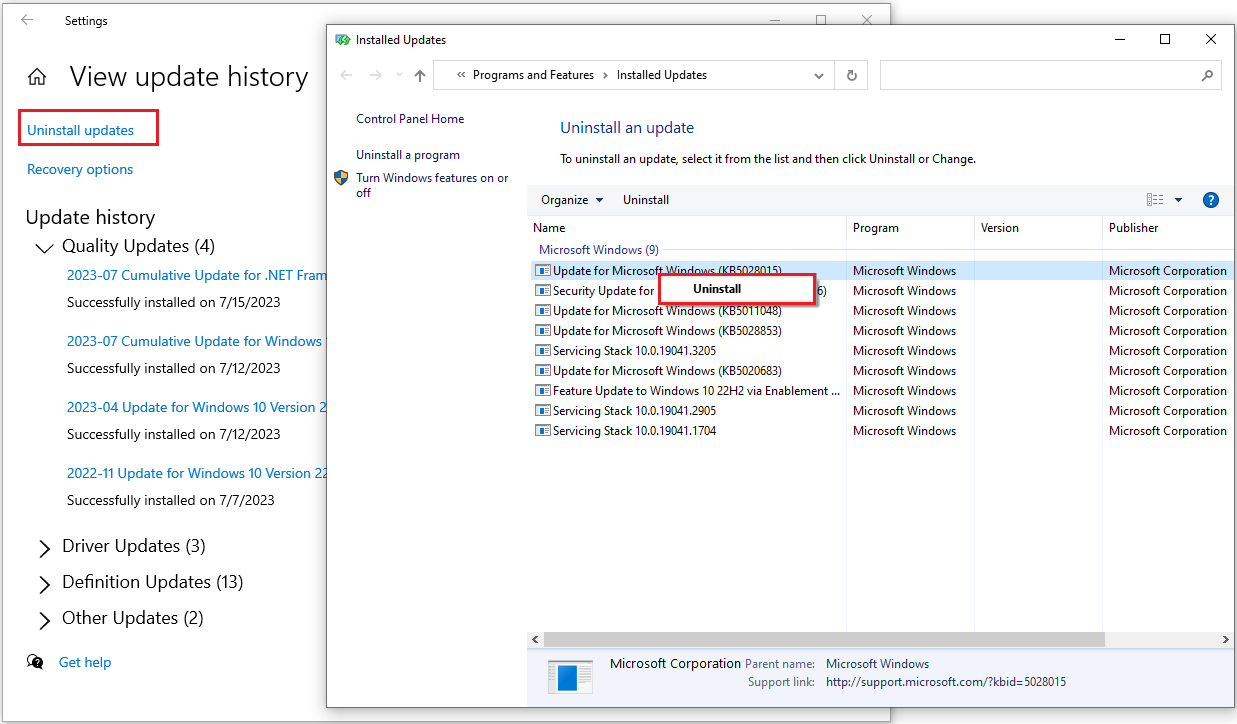Image resolution: width=1237 pixels, height=724 pixels.
Task: Open Control Panel Home link
Action: (x=410, y=119)
